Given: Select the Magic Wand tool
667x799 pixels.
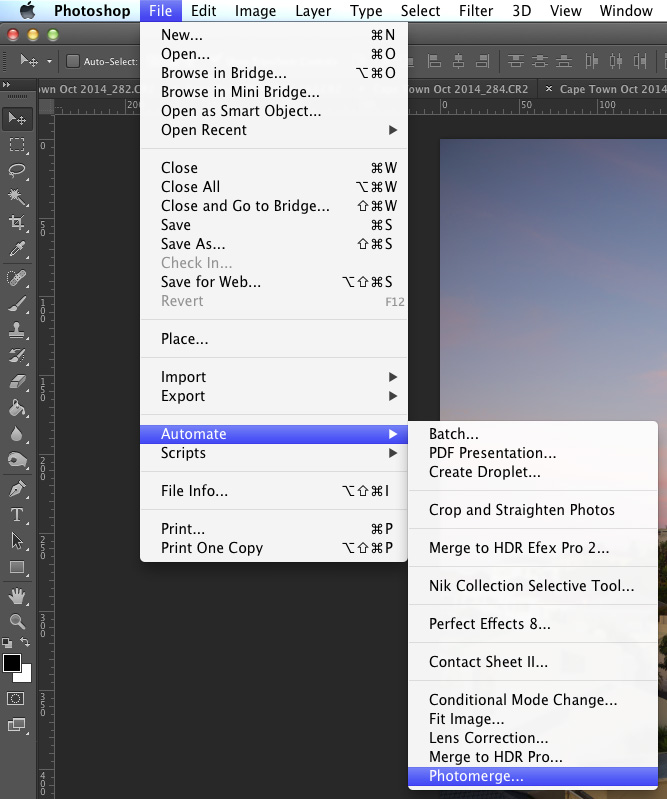Looking at the screenshot, I should 17,197.
